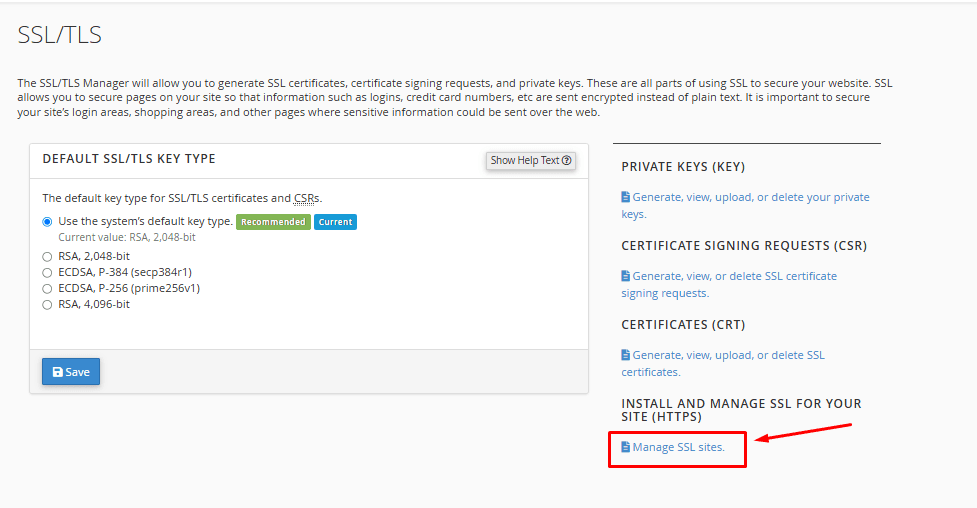Save the default key type setting
The image size is (977, 508).
[71, 371]
